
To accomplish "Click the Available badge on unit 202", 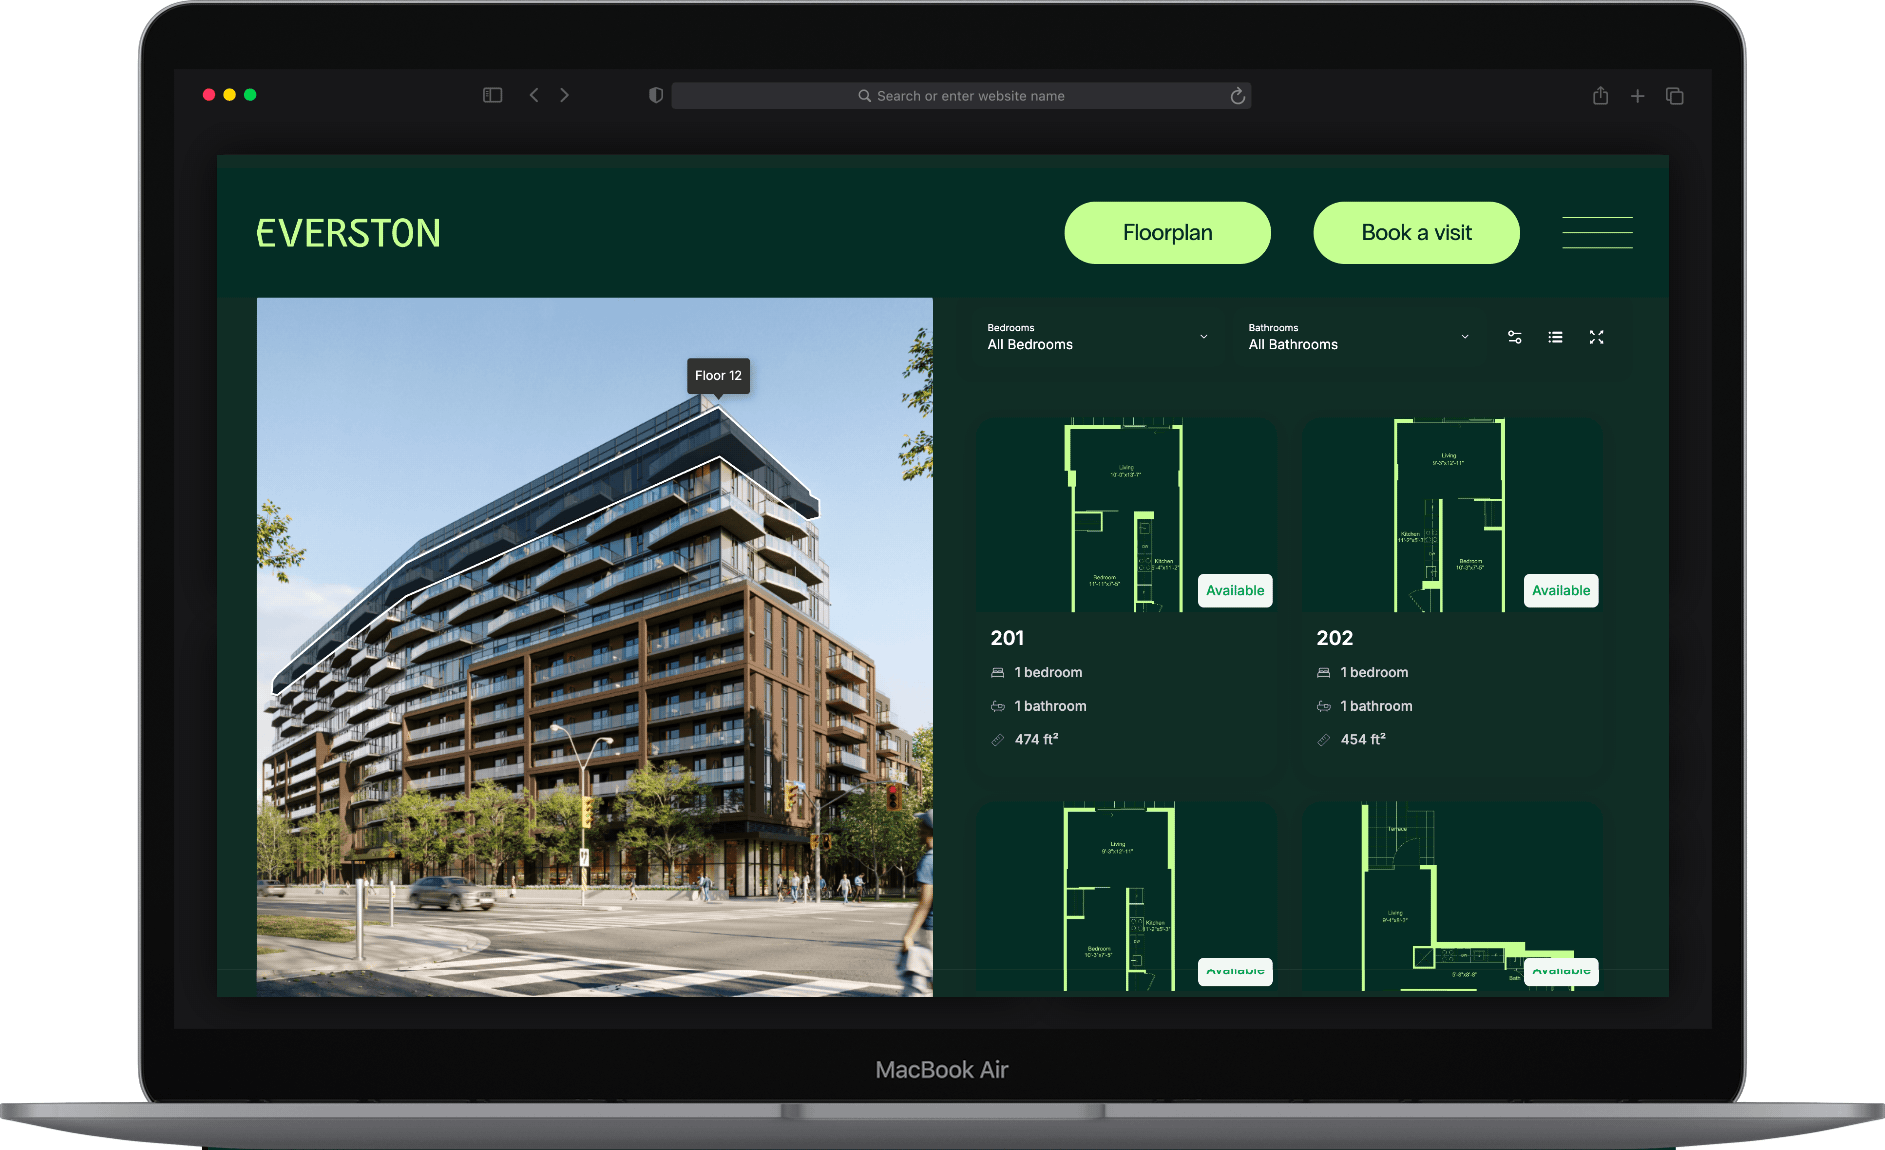I will tap(1561, 590).
